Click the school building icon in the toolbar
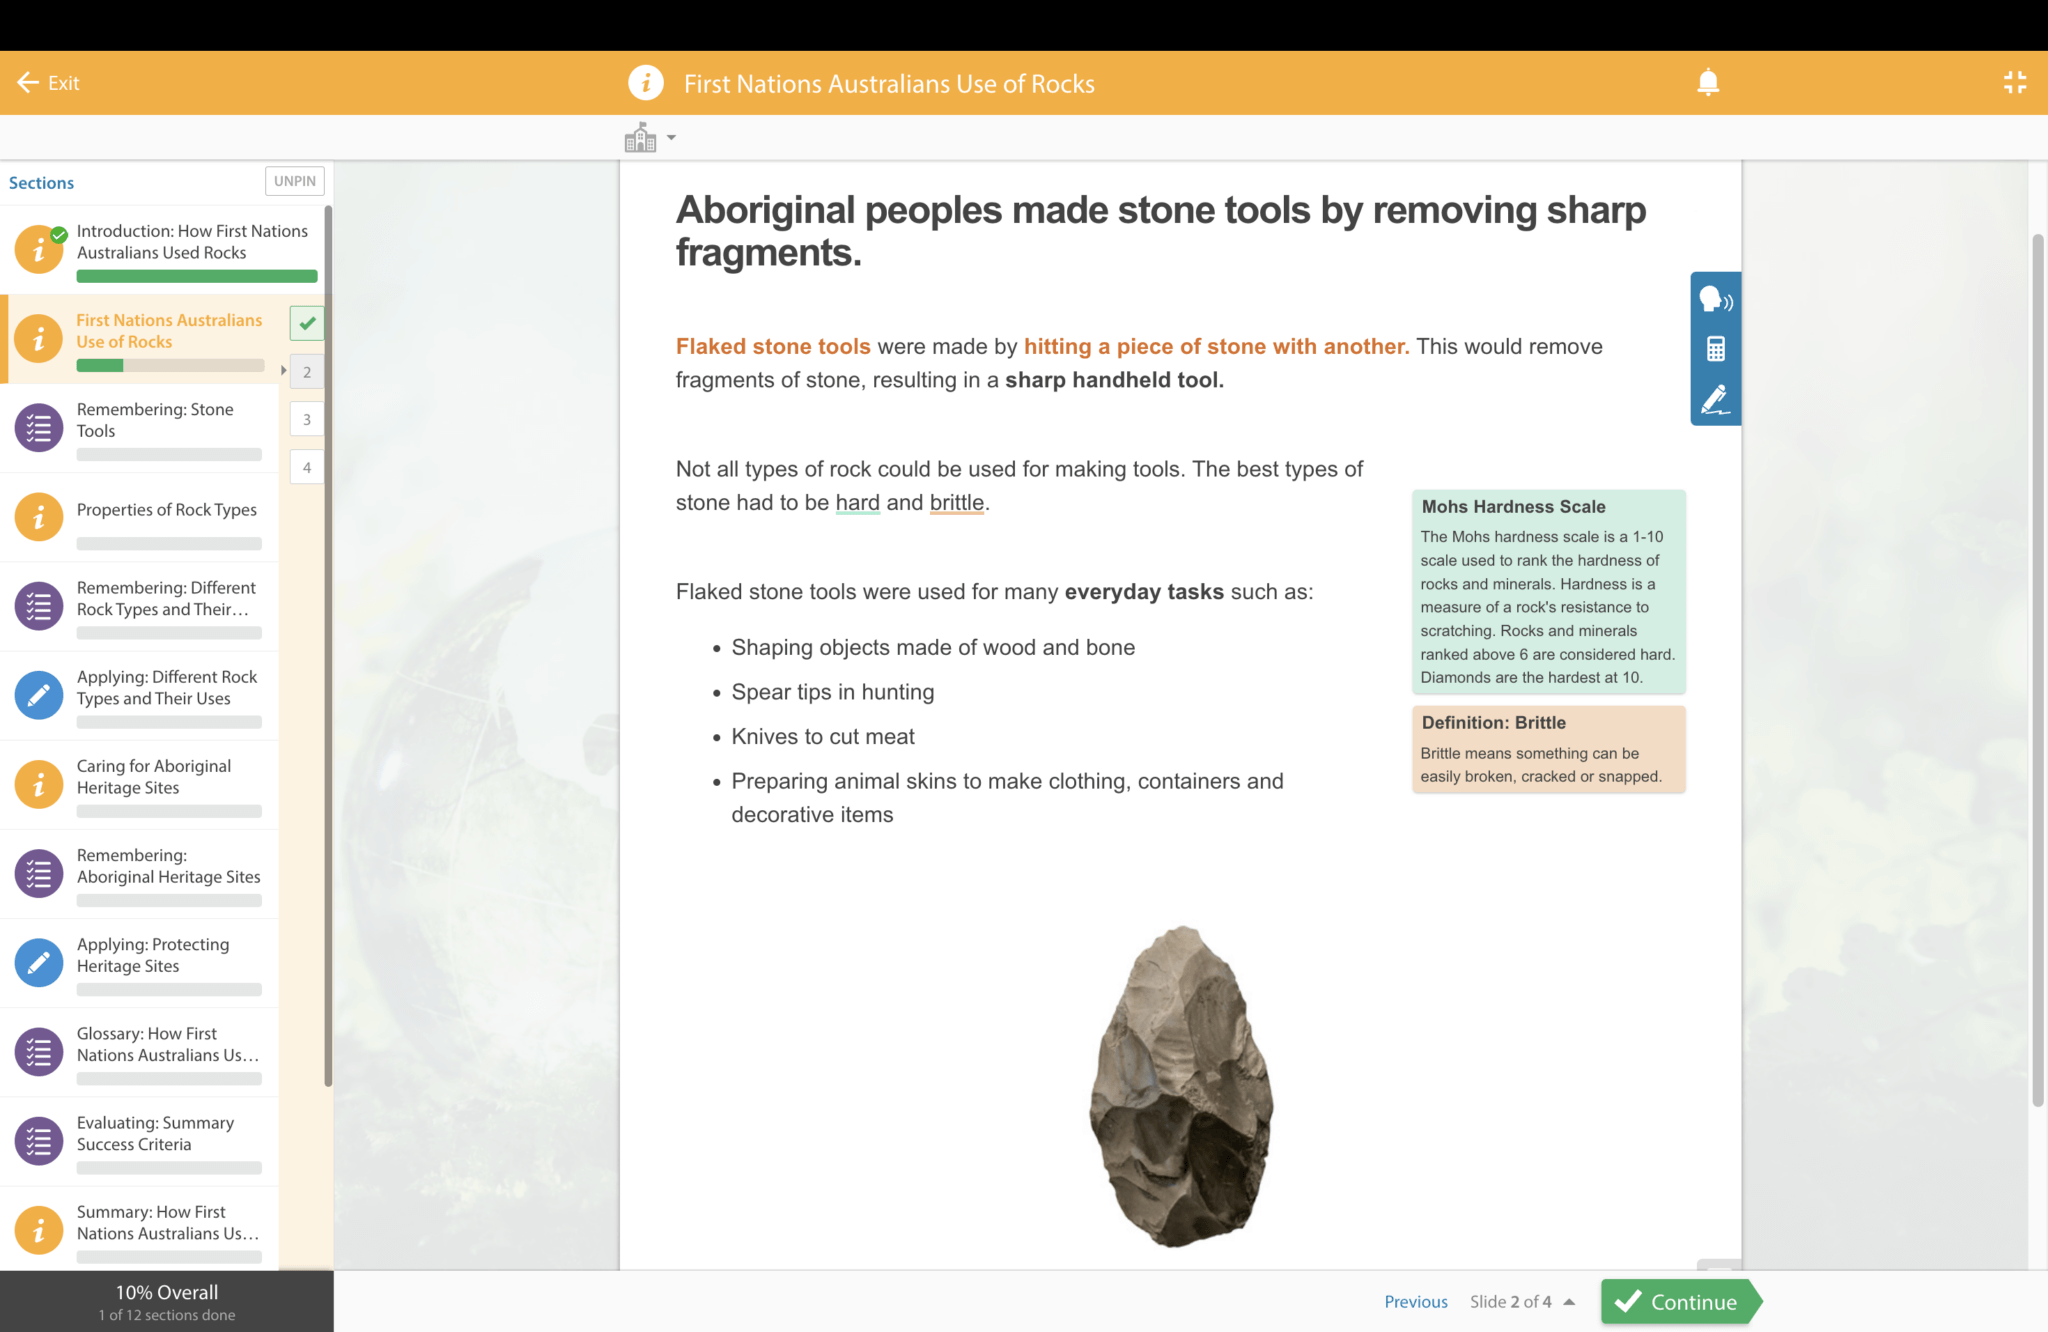The width and height of the screenshot is (2048, 1332). (639, 136)
